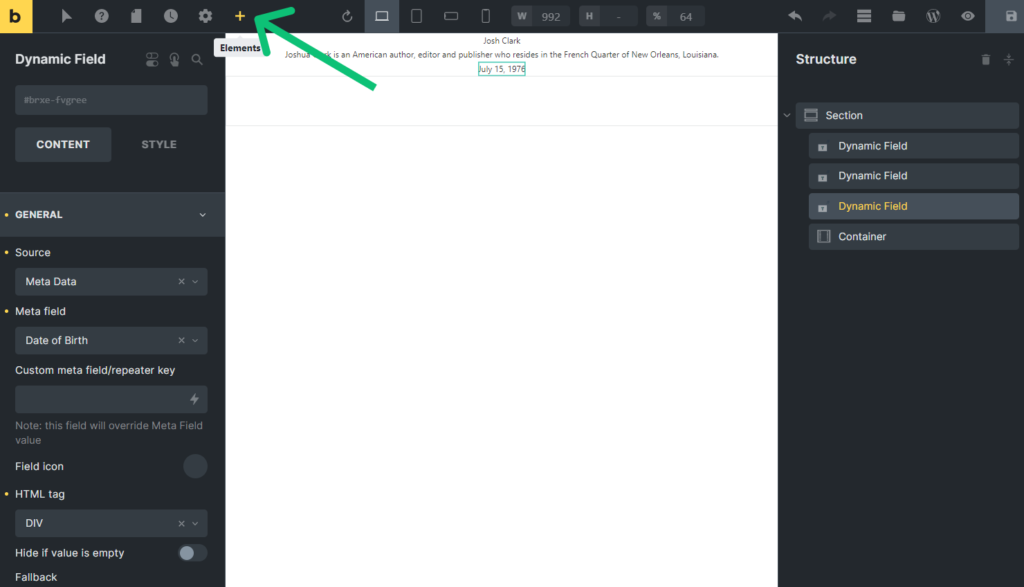Screen dimensions: 1024x587
Task: Switch to tablet portrait breakpoint icon
Action: (x=416, y=16)
